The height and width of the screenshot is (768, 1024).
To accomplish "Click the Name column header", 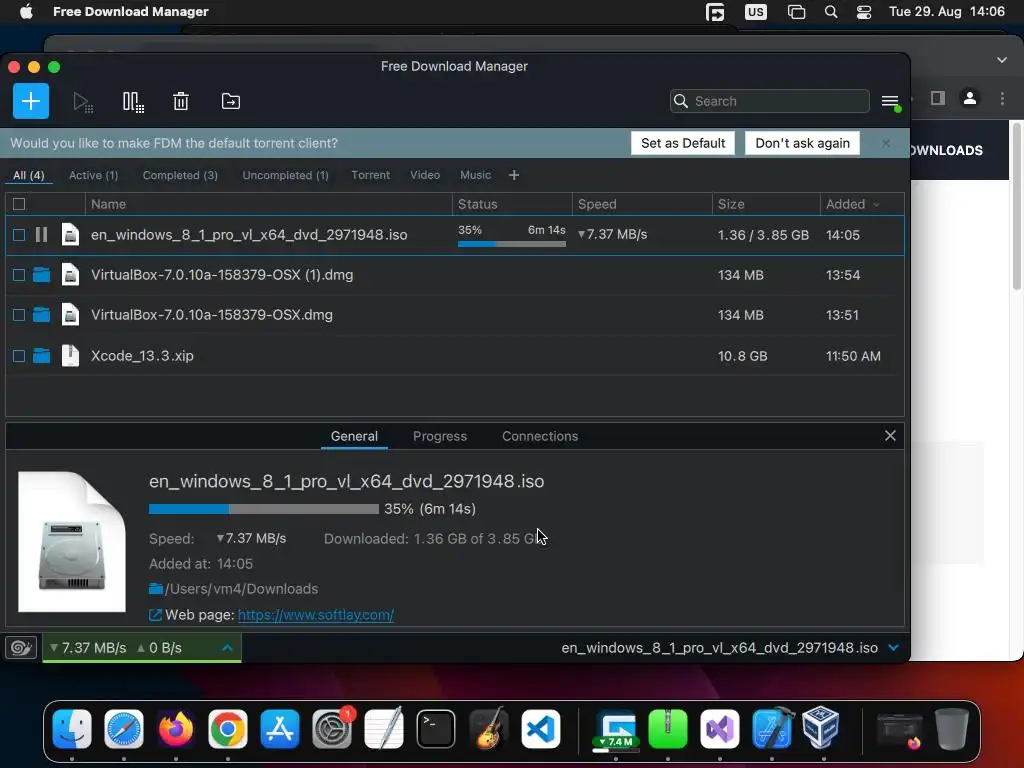I will coord(268,204).
